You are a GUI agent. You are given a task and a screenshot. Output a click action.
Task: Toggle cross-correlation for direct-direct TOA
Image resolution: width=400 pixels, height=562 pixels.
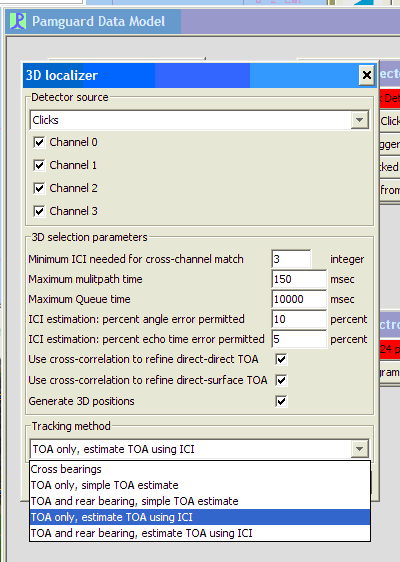click(x=281, y=359)
